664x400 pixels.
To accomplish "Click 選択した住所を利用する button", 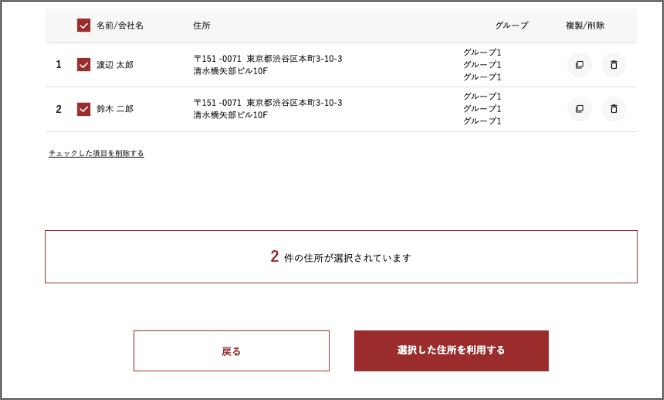I will click(451, 350).
